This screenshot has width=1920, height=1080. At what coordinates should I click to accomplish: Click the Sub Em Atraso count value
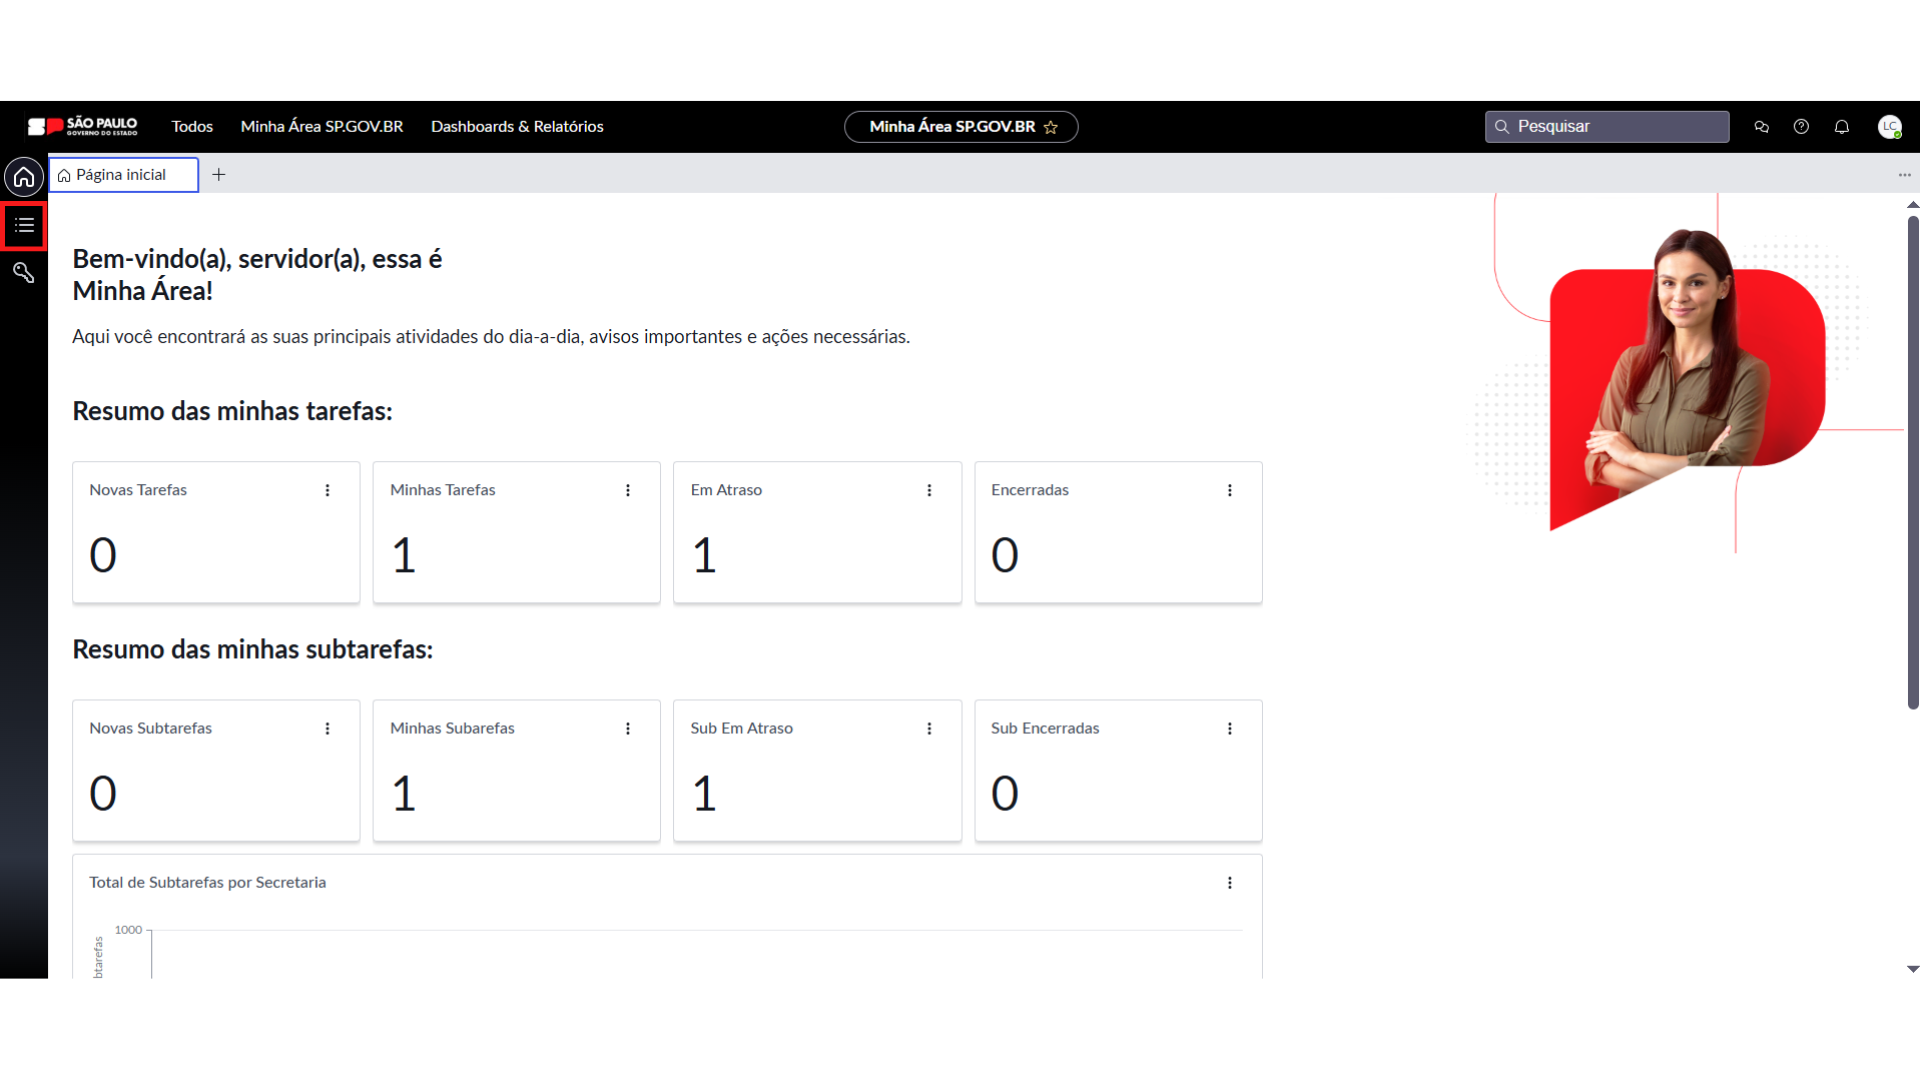704,794
